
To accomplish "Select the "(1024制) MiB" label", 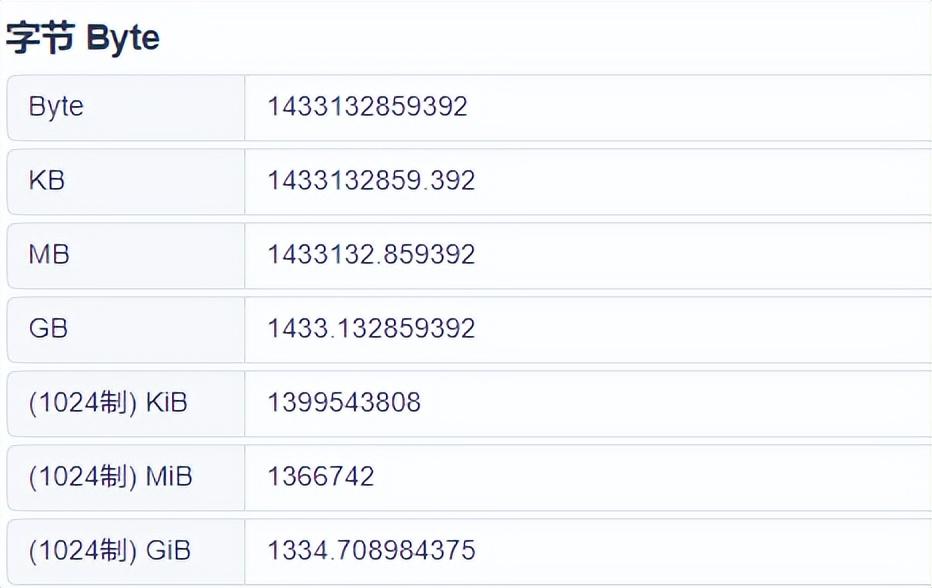I will [x=110, y=477].
